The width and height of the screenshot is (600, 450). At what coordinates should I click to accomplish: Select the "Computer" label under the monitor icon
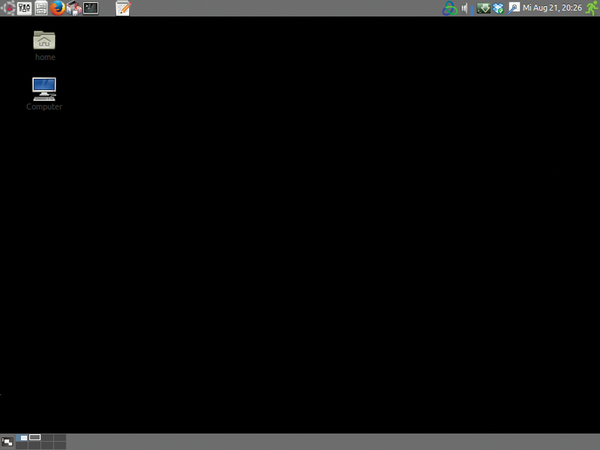(44, 107)
